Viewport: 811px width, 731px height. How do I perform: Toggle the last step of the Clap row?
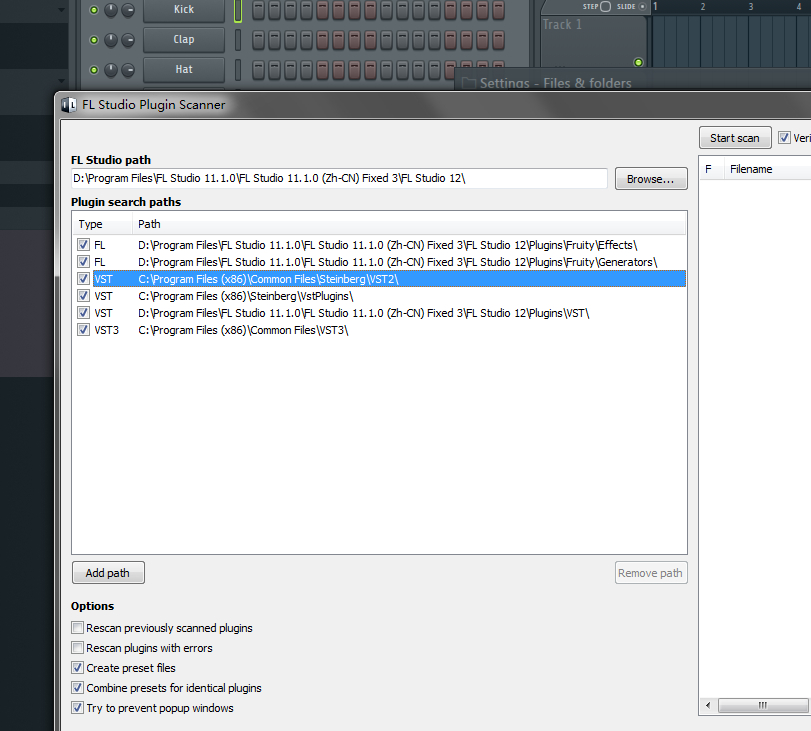point(499,40)
